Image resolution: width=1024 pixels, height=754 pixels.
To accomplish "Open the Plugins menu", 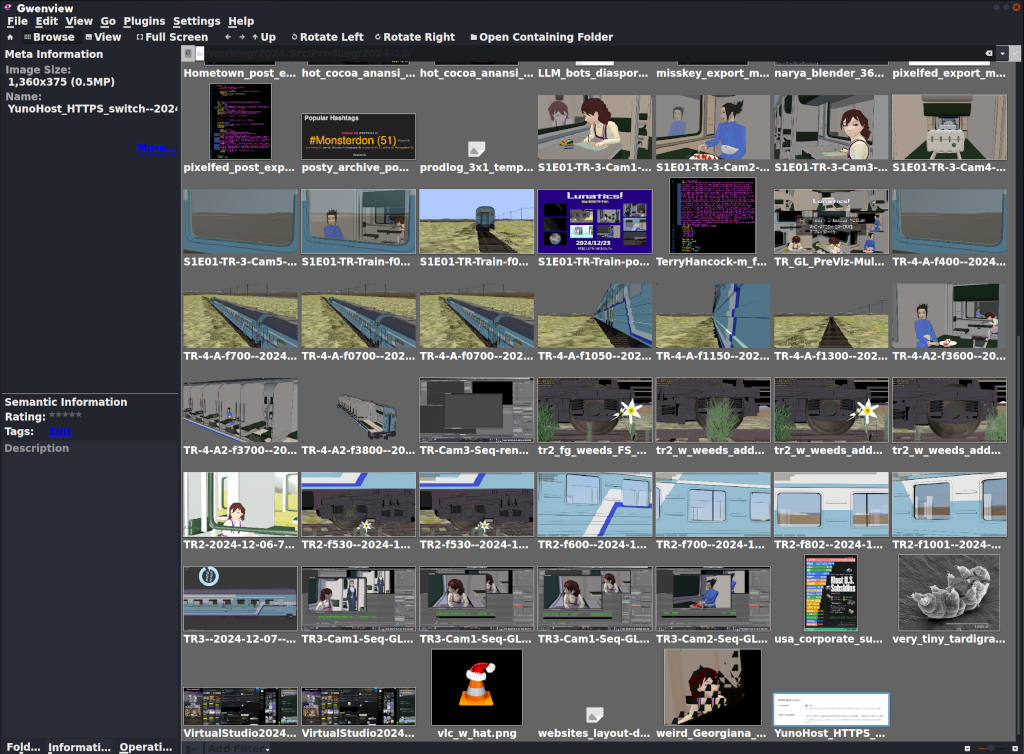I will coord(144,21).
